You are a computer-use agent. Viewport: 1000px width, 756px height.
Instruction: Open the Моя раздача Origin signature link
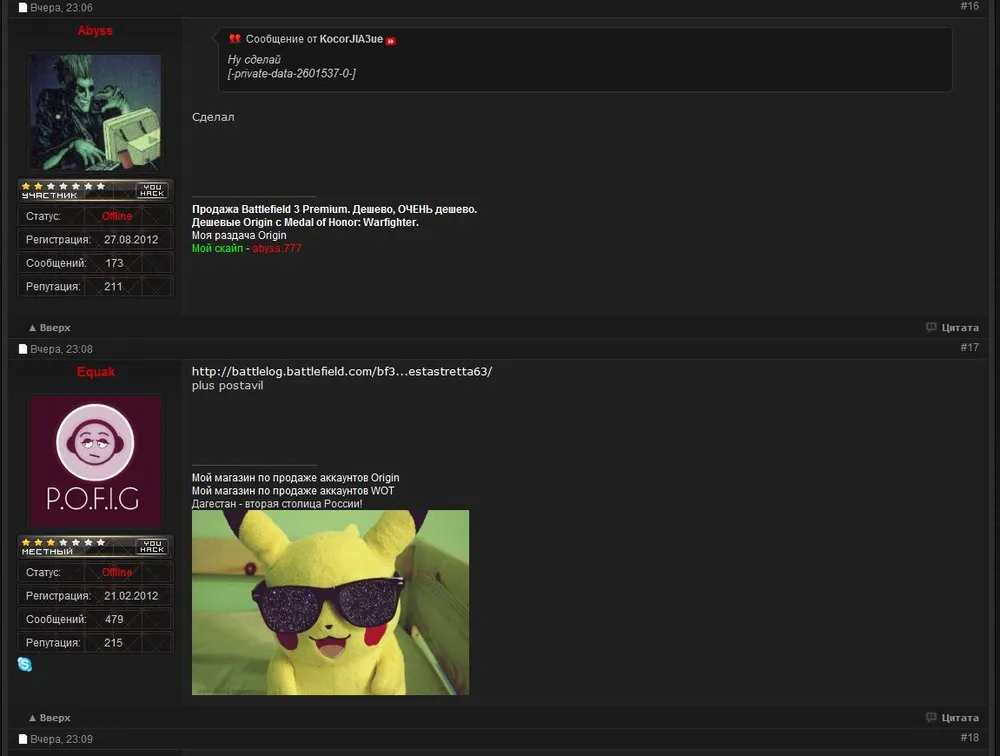pos(239,235)
